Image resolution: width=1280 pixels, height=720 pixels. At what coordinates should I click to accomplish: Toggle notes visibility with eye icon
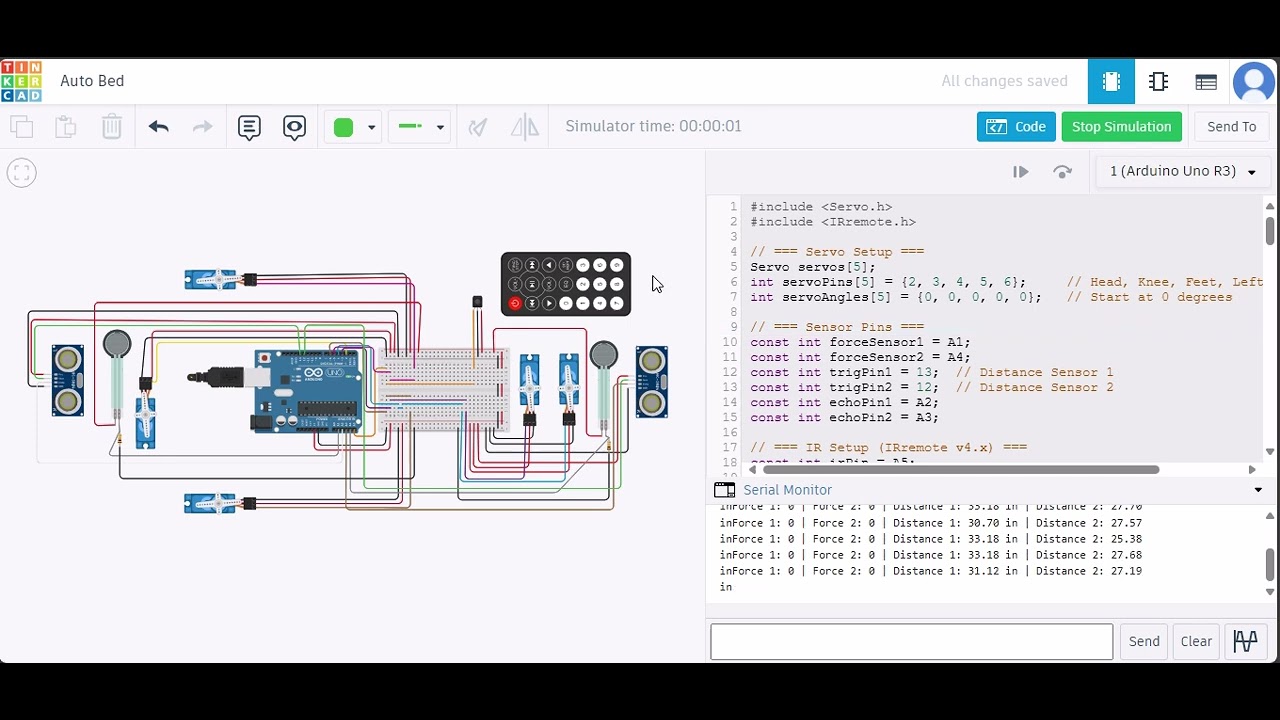coord(294,127)
